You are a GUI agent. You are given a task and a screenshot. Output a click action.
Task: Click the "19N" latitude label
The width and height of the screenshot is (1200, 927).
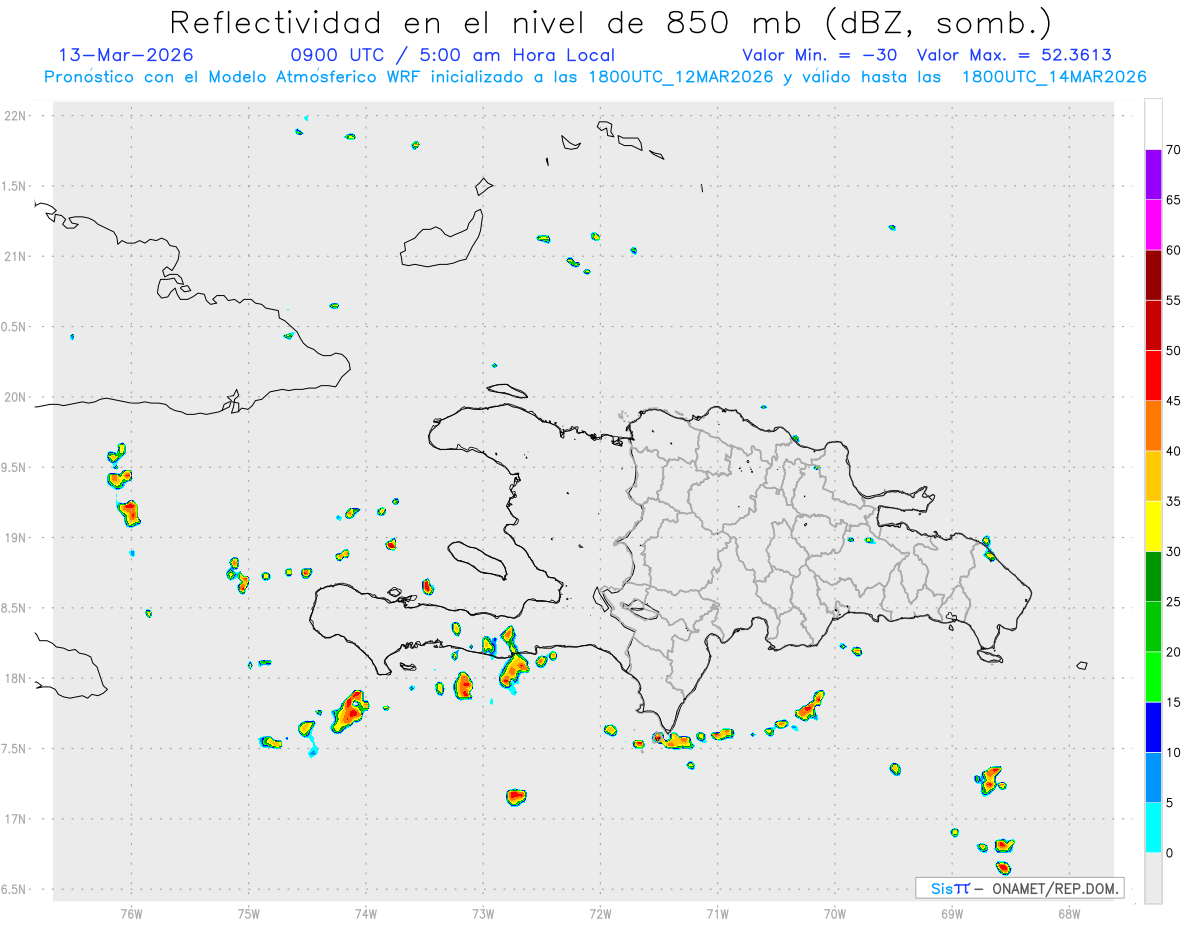point(17,538)
